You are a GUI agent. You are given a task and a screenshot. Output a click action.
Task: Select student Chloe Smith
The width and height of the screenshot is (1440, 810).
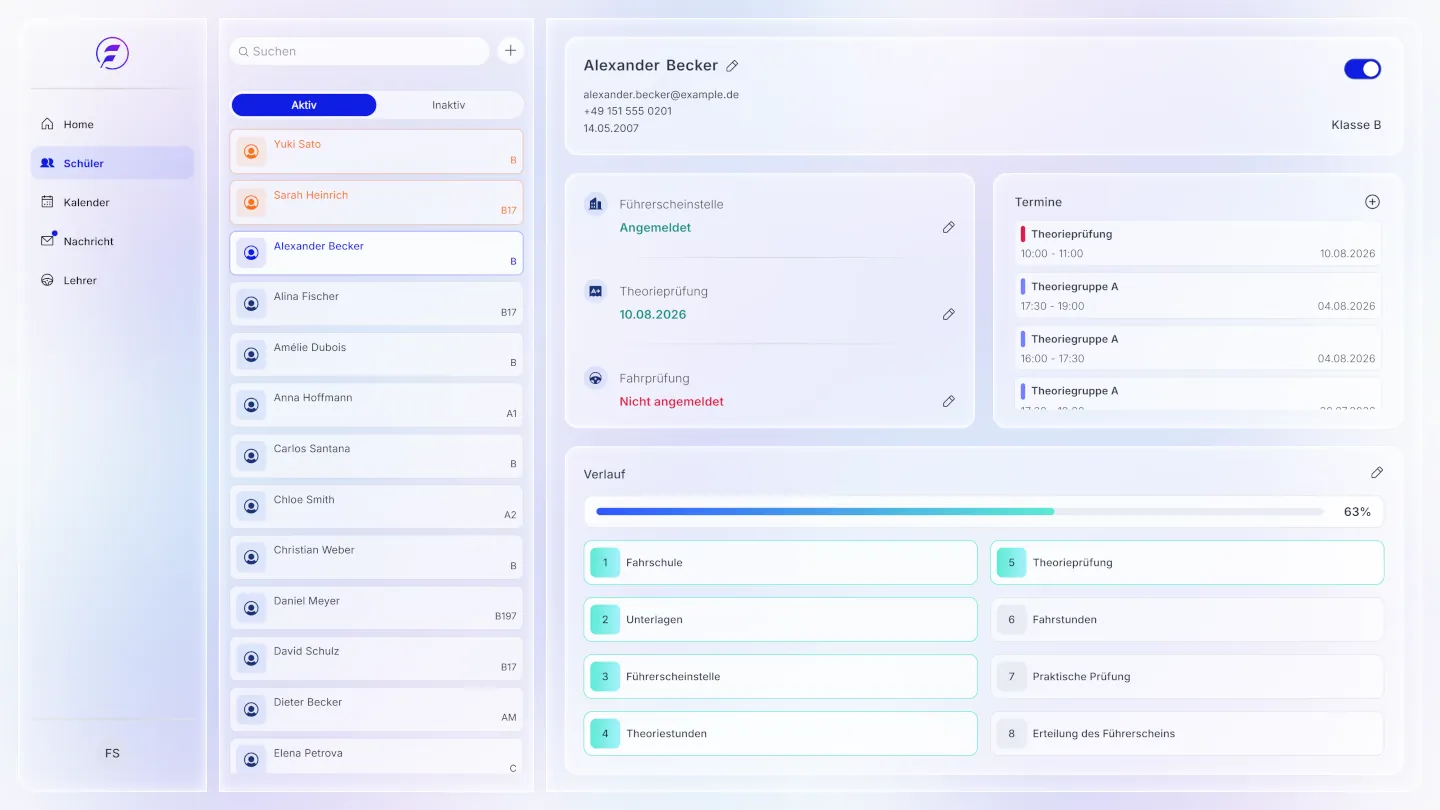(x=376, y=507)
